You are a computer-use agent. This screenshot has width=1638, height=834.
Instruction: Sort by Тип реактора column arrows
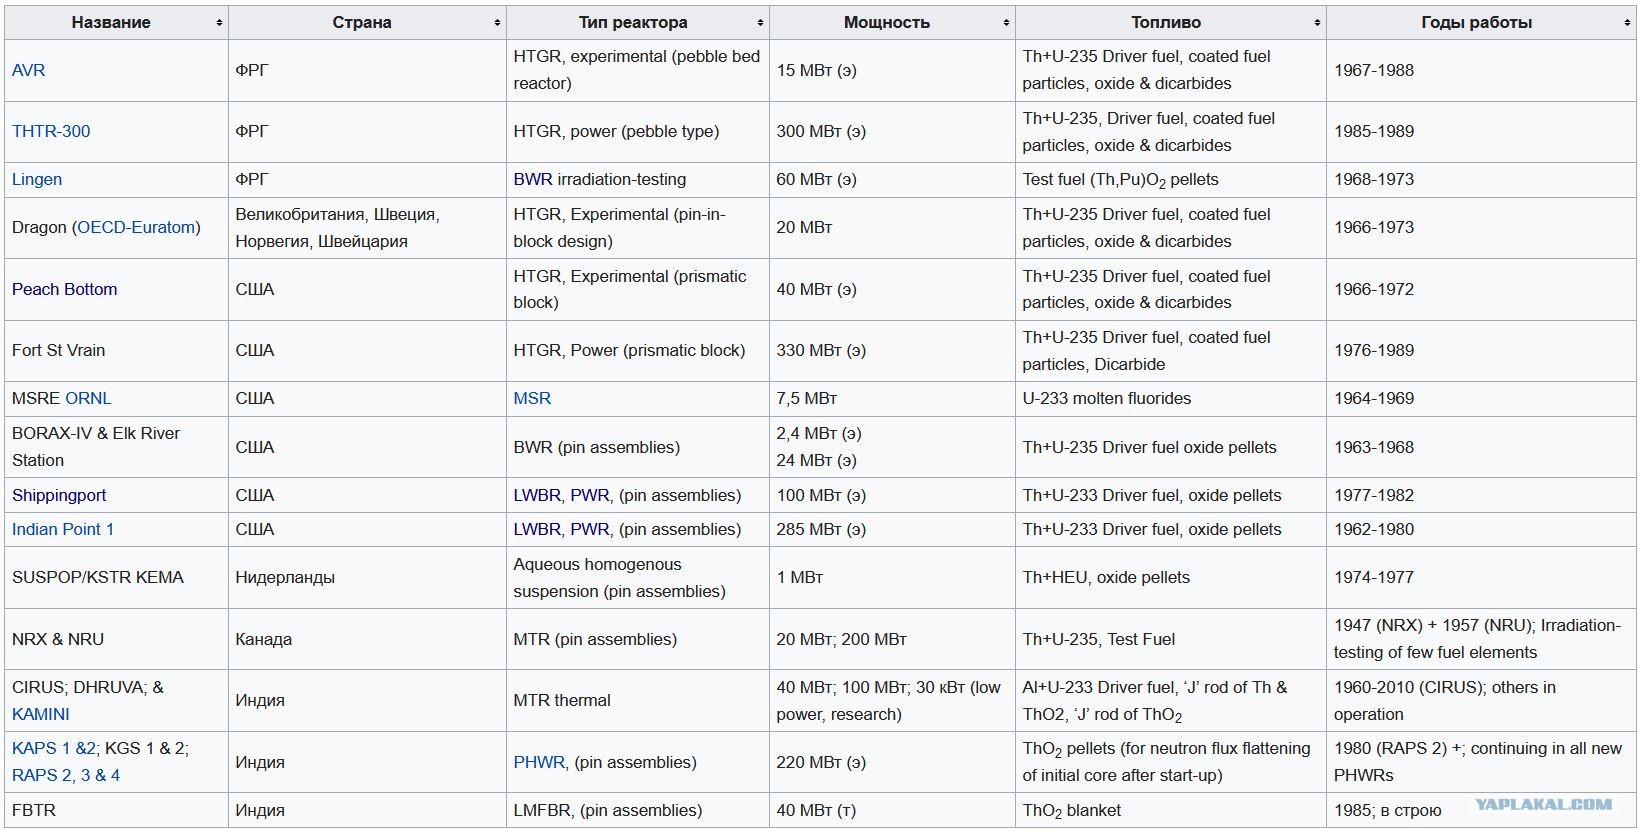point(760,23)
